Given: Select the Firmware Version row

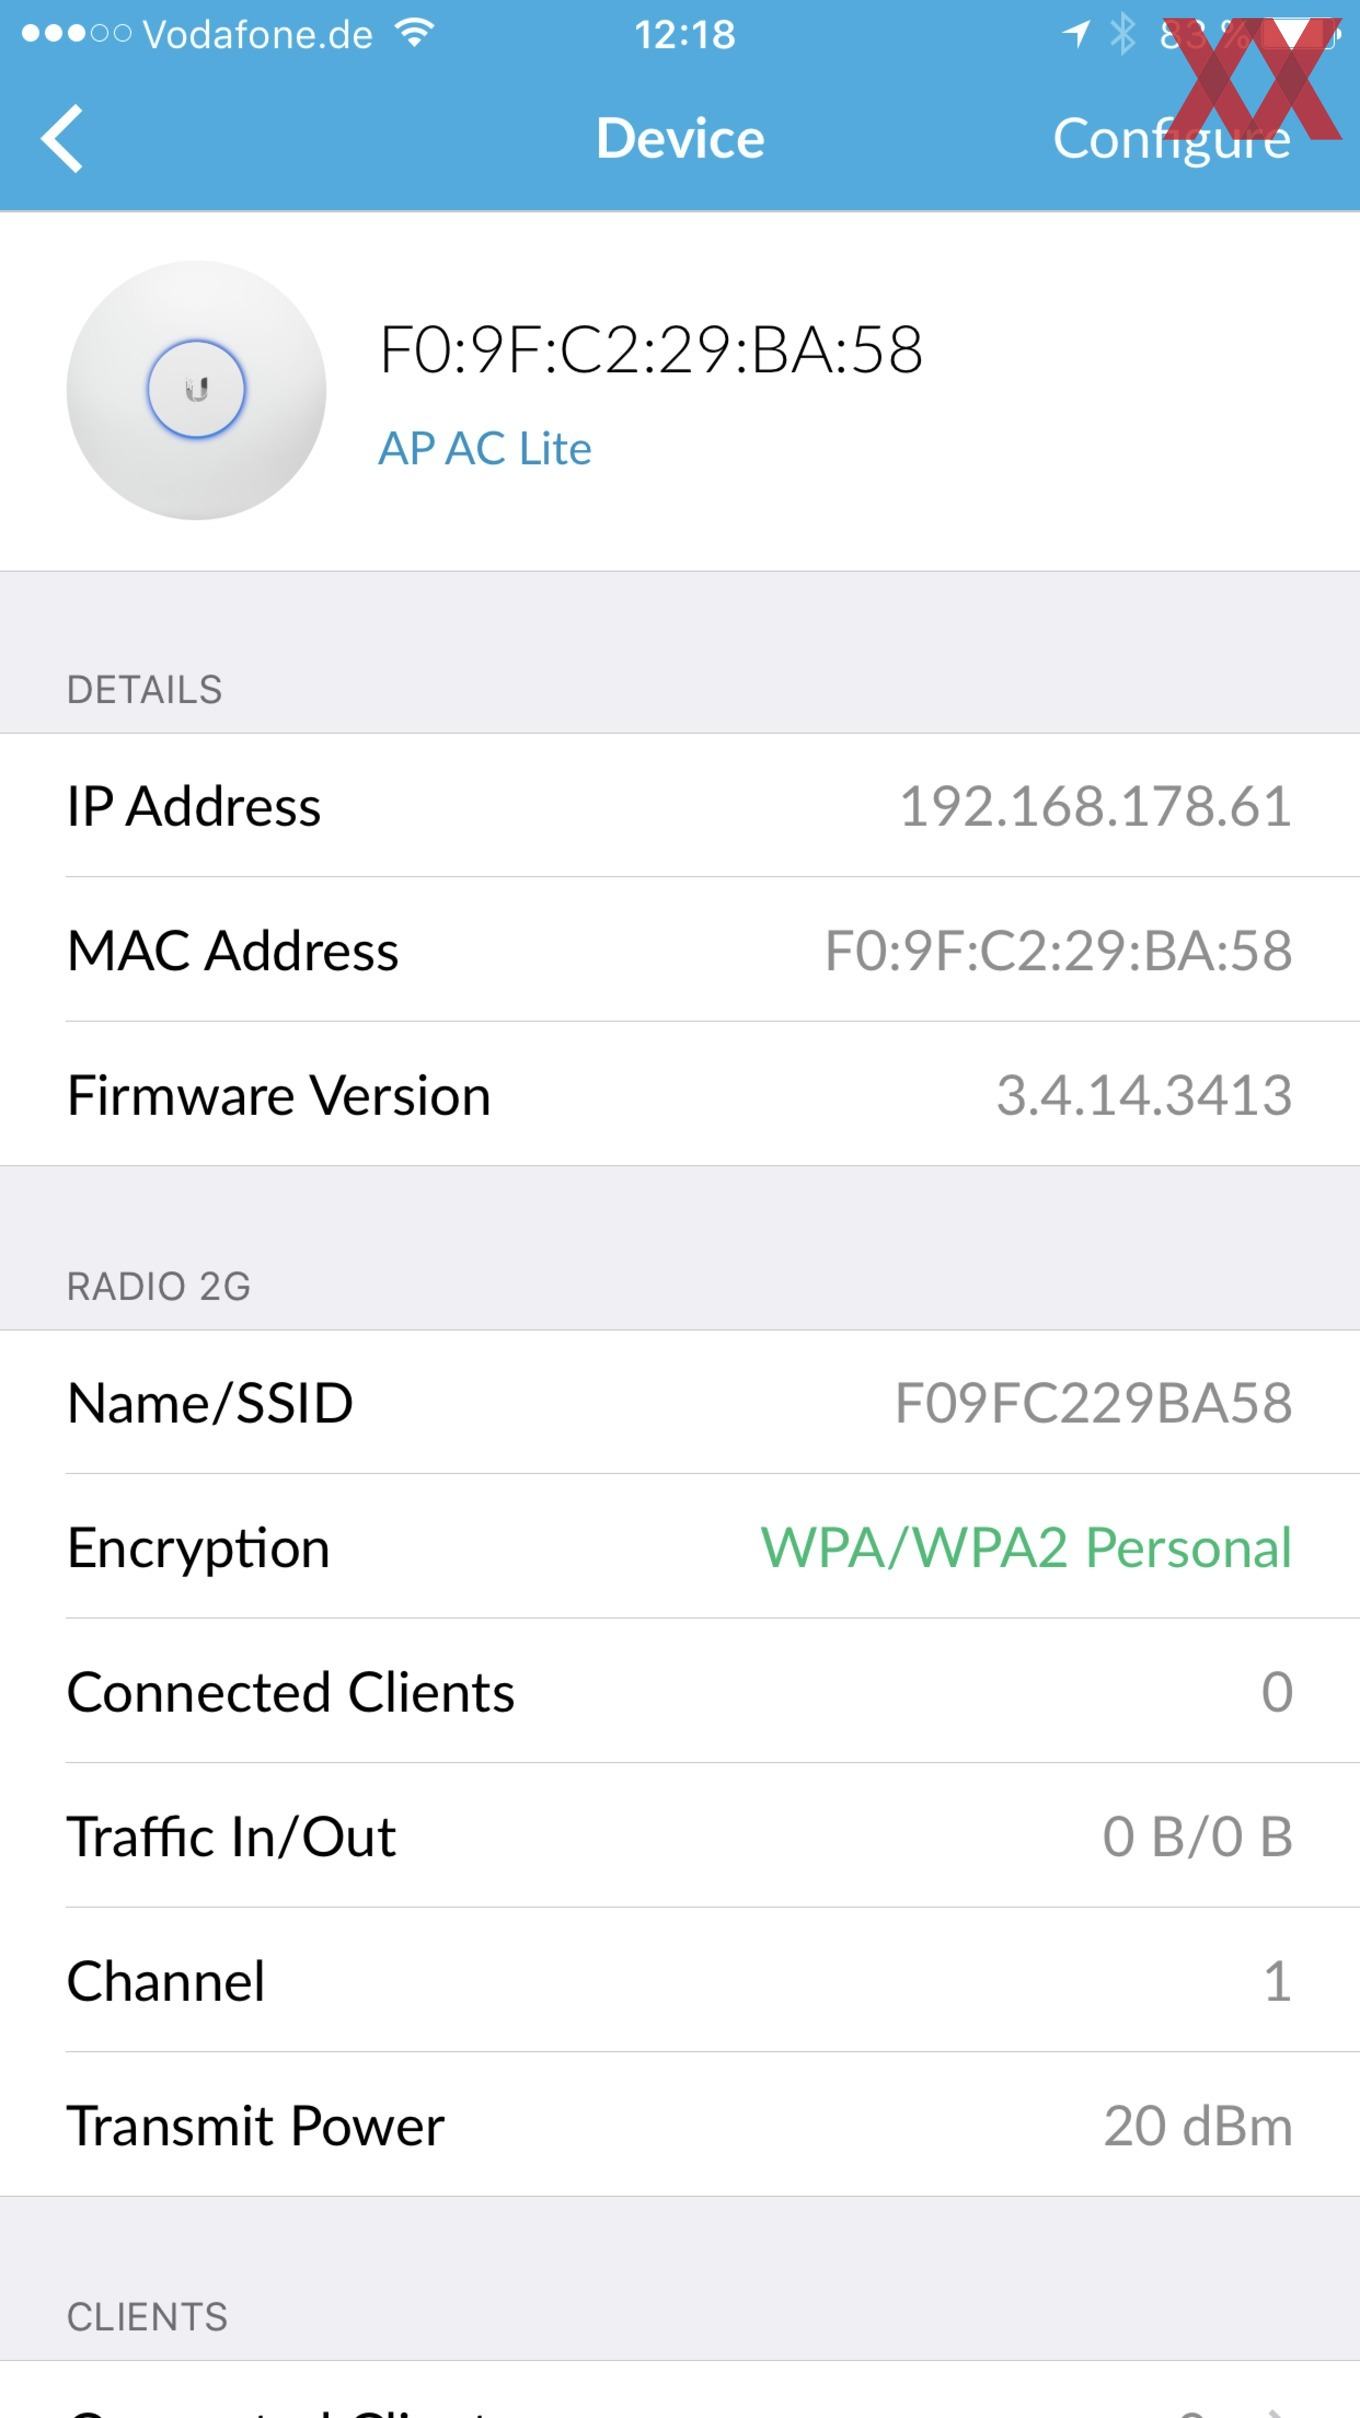Looking at the screenshot, I should point(680,1094).
